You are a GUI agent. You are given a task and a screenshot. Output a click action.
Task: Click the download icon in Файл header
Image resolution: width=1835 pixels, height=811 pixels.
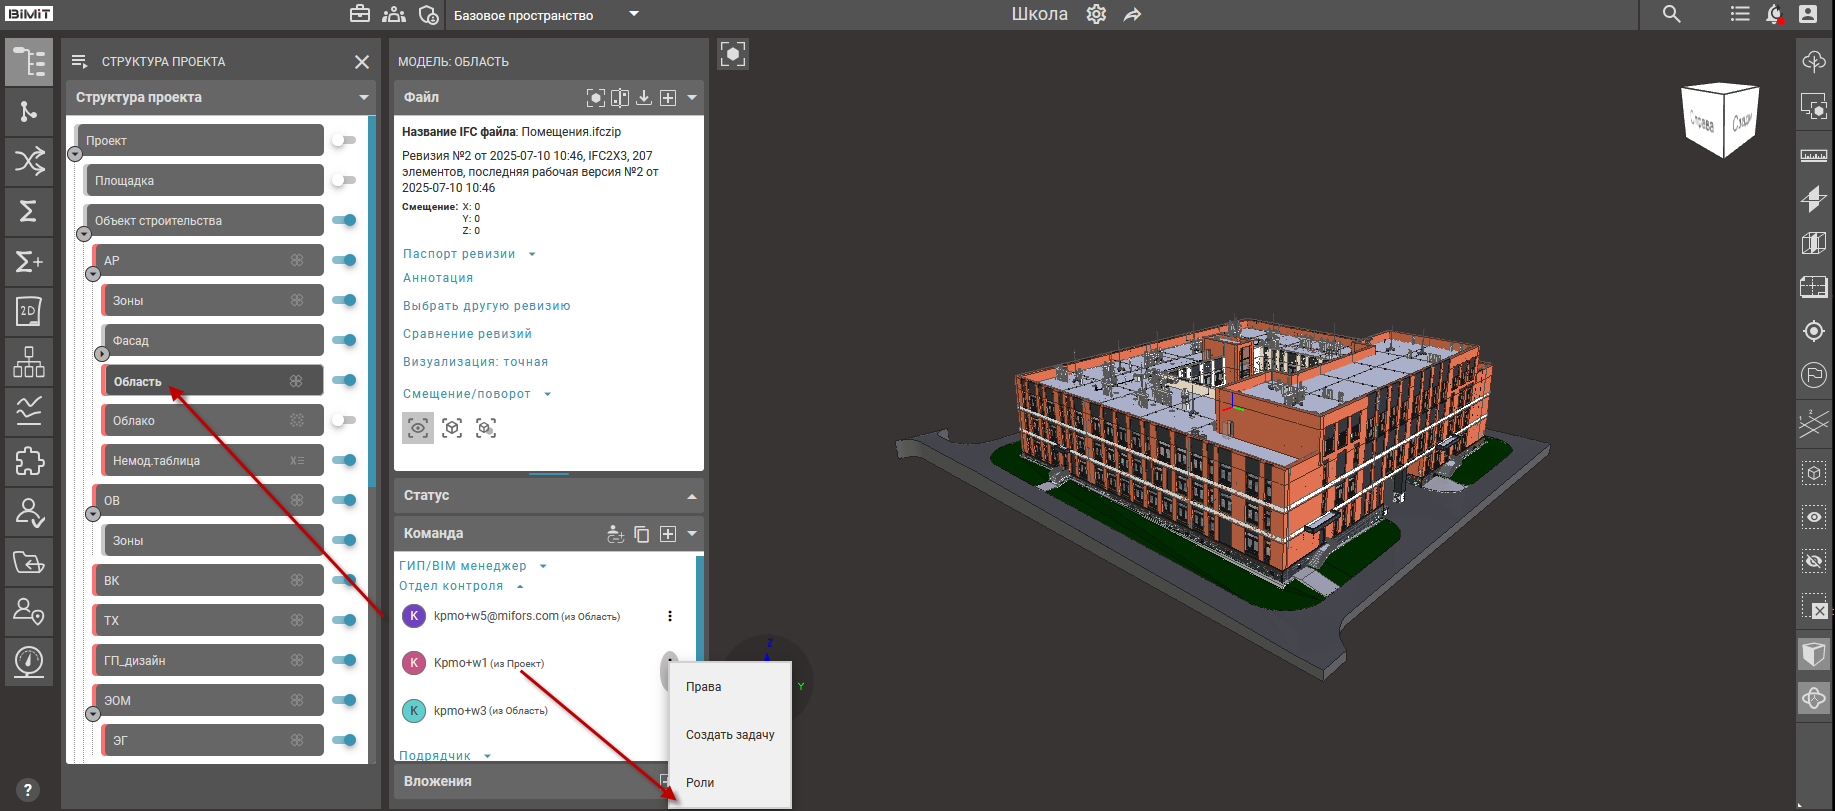pyautogui.click(x=644, y=97)
